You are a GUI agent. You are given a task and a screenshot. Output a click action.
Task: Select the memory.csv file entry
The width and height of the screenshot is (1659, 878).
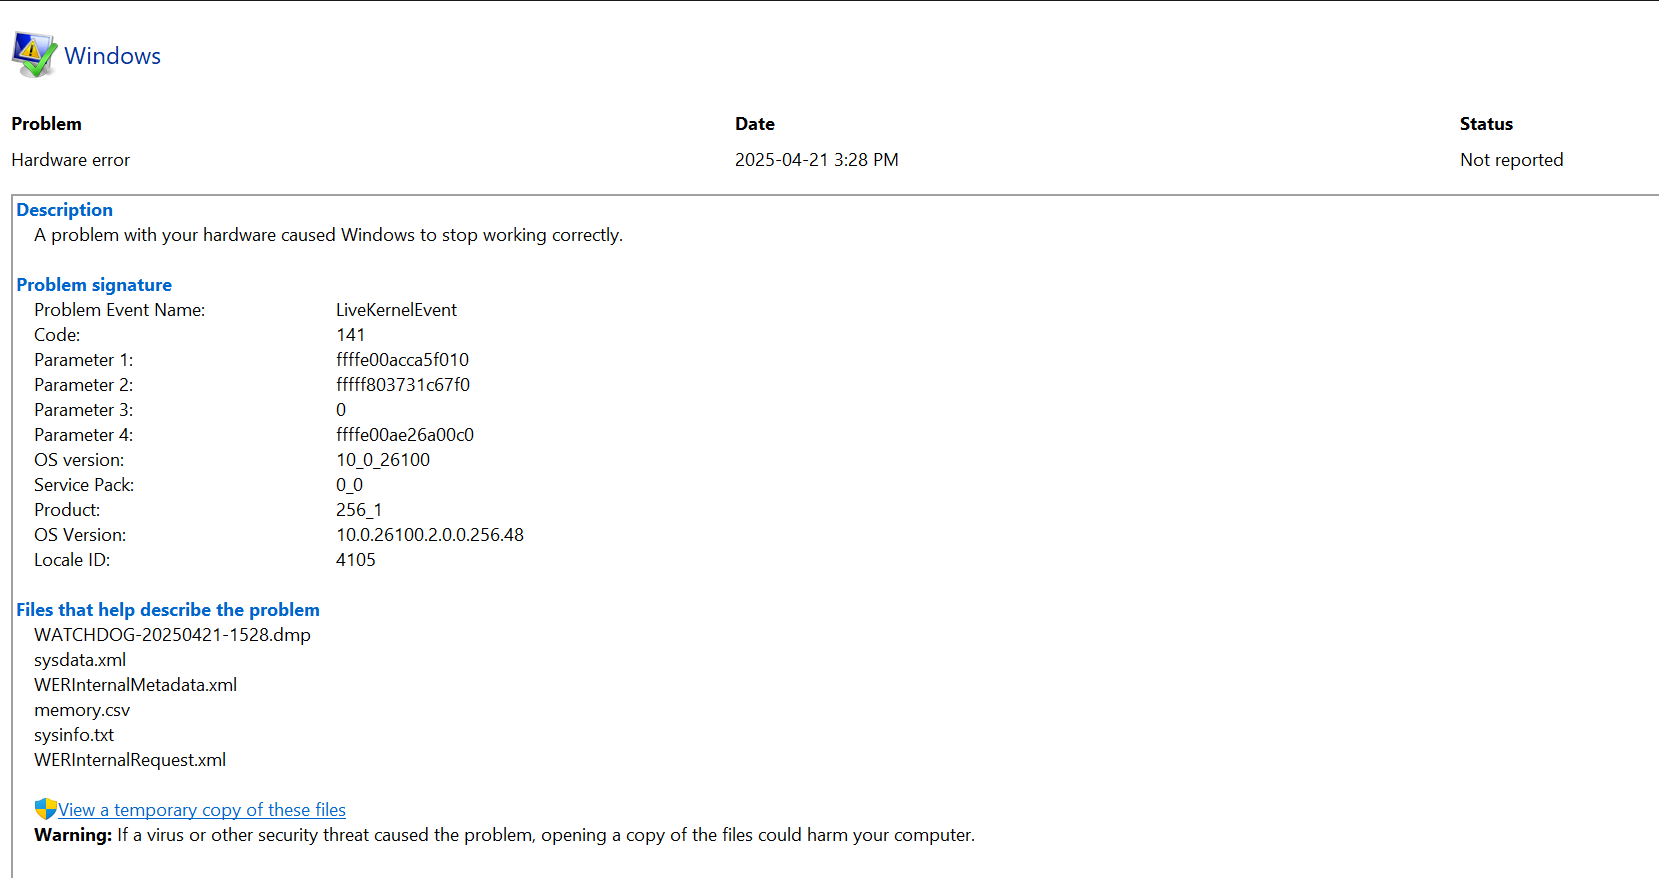[x=82, y=710]
